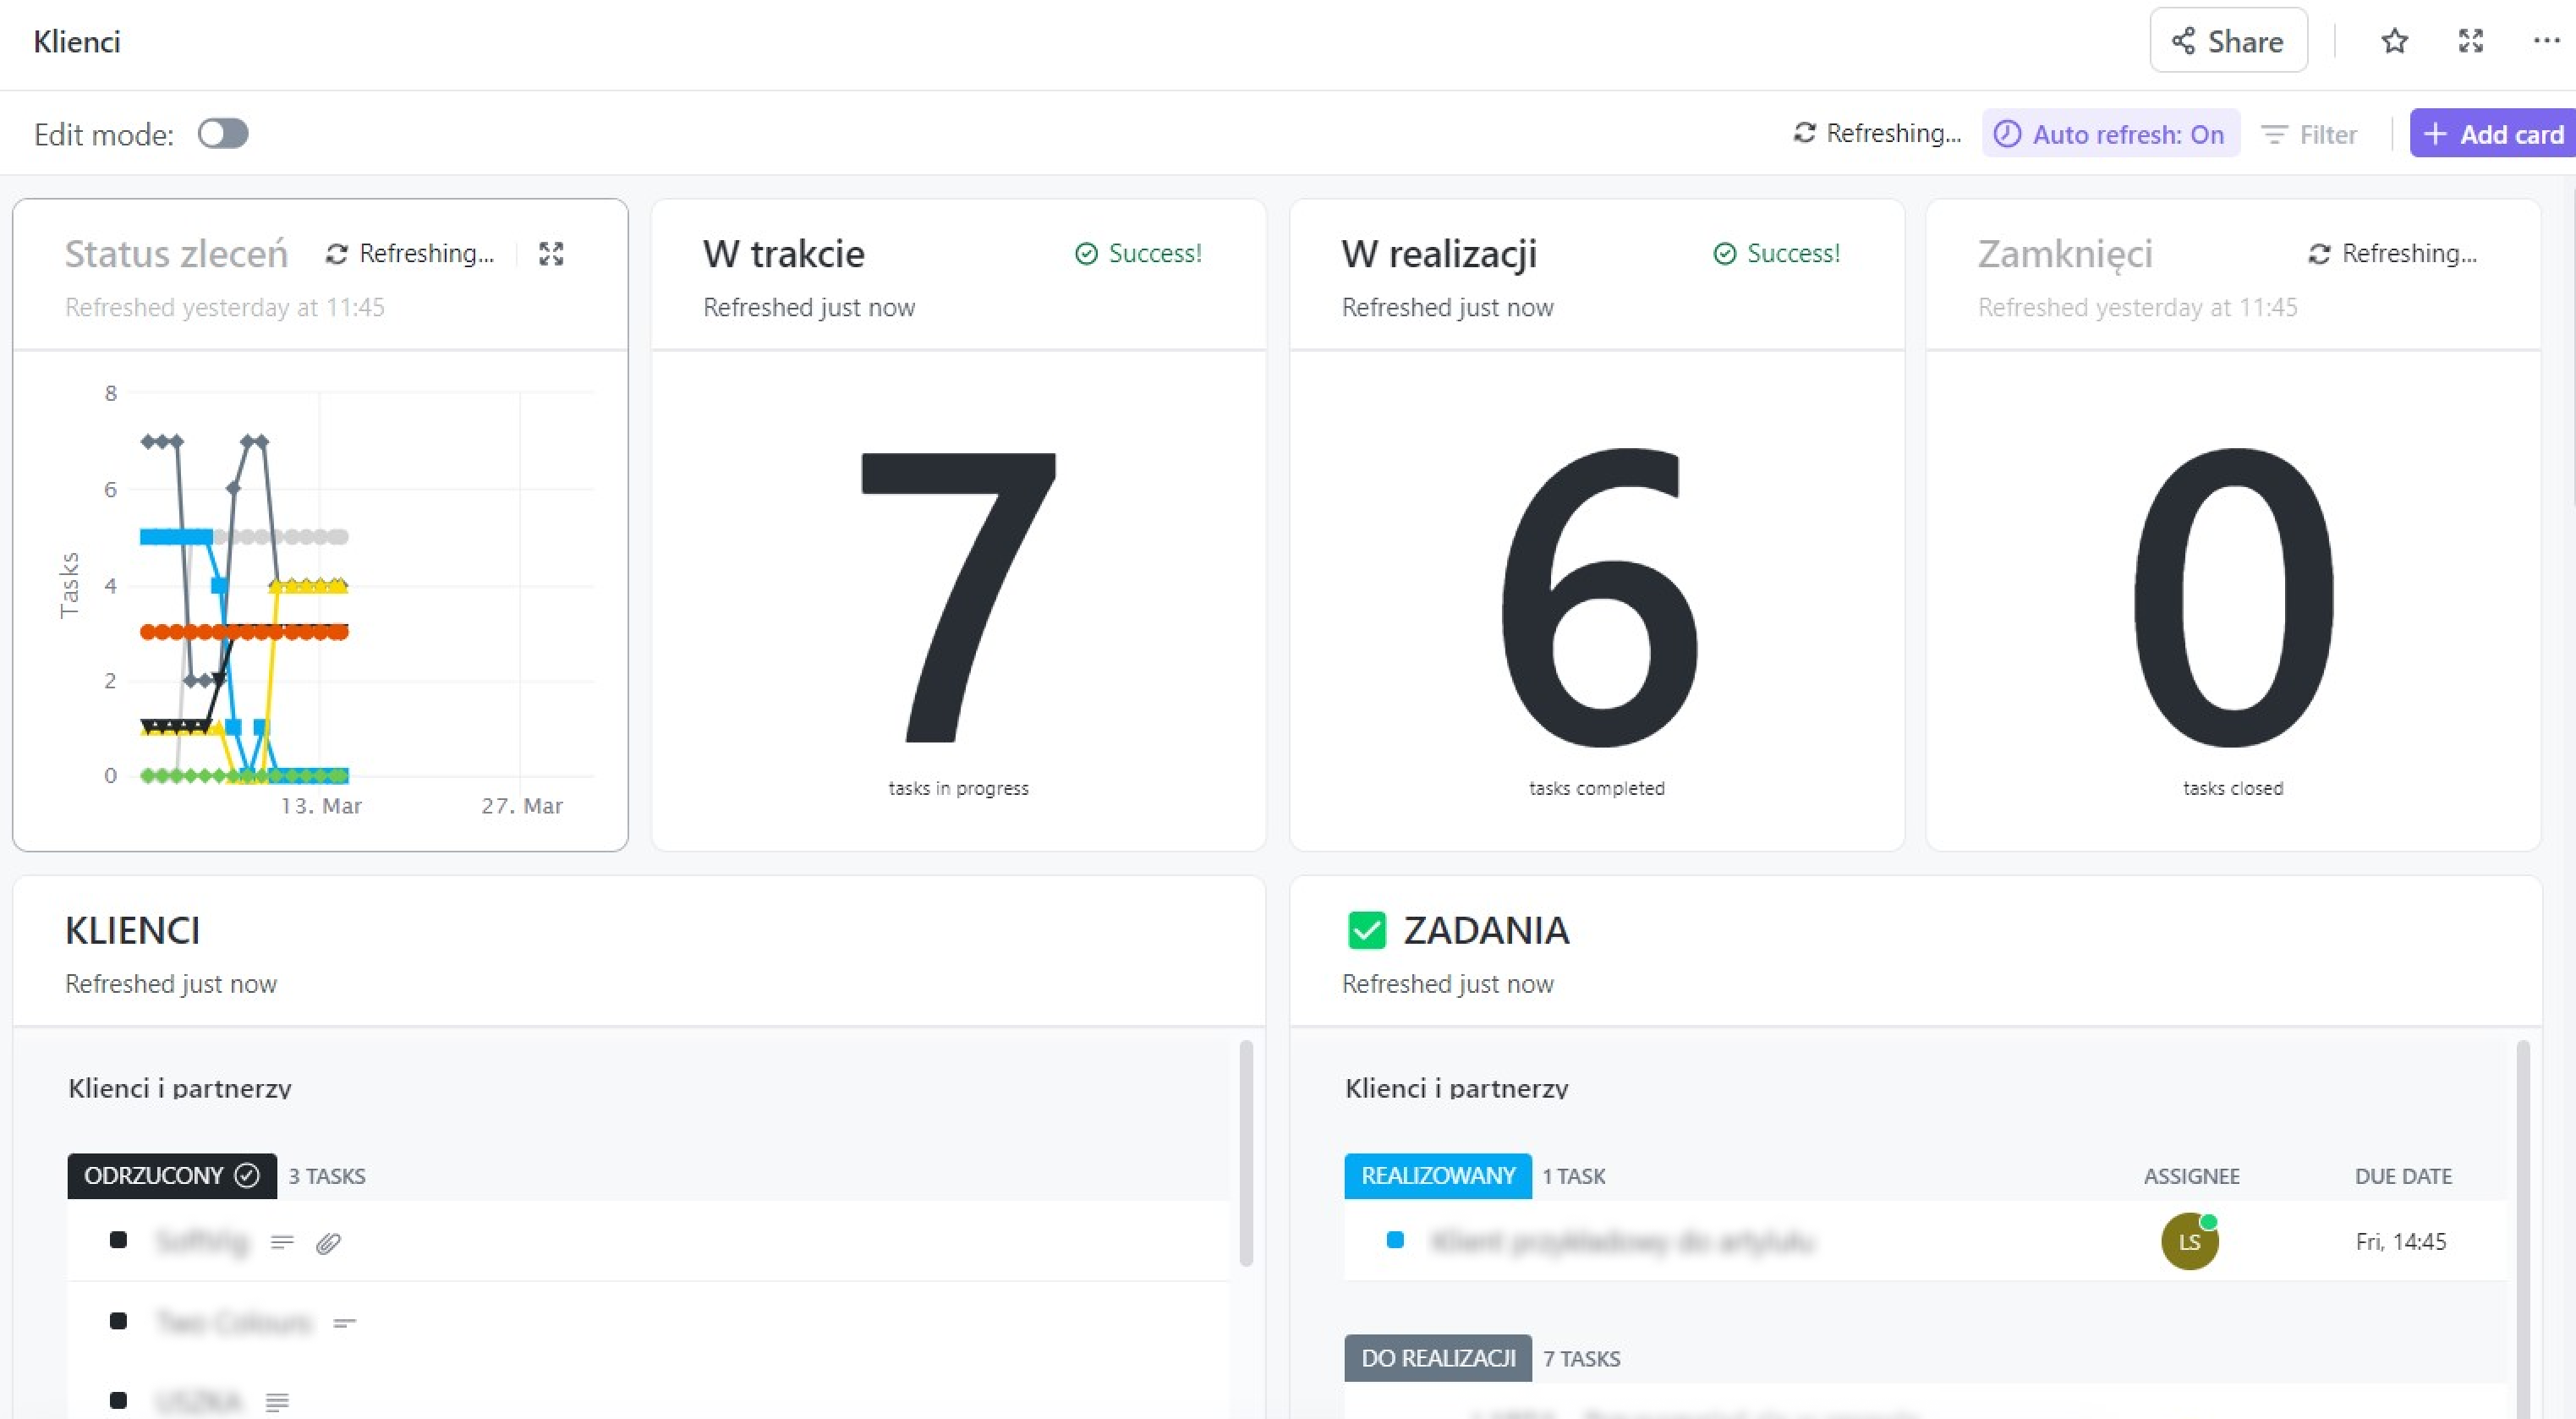Click the ZADANIA card scrollbar

tap(2523, 1229)
